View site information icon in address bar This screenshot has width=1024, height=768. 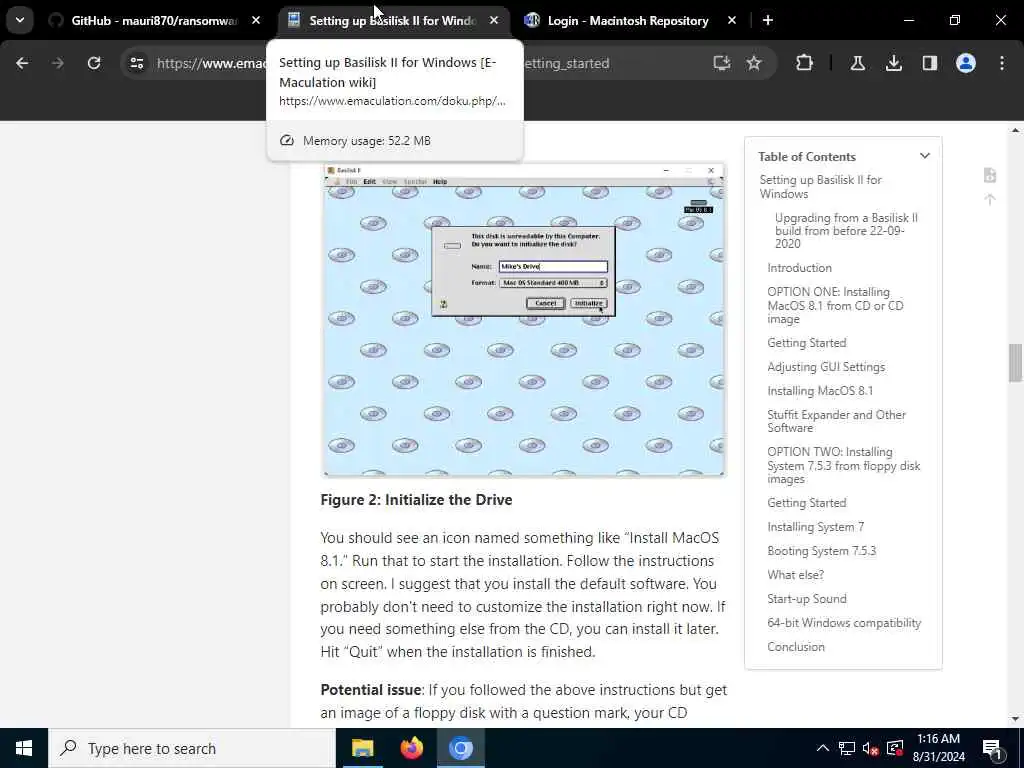136,63
